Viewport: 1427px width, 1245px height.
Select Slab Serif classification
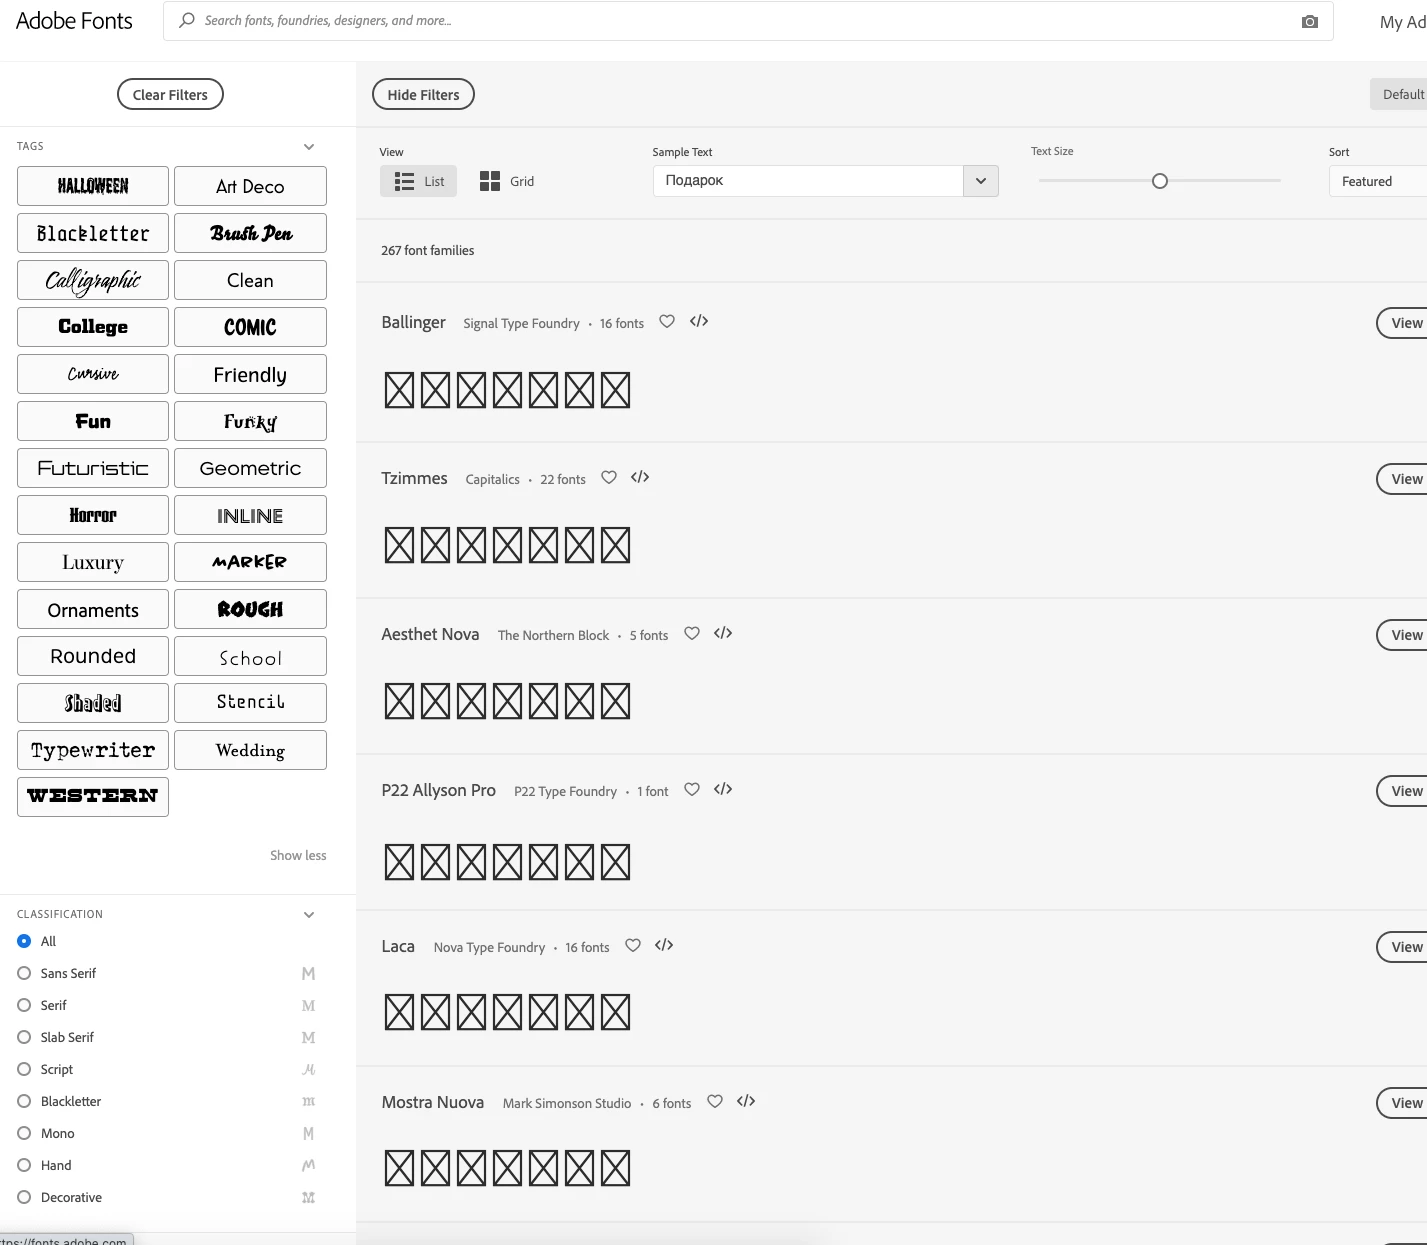pos(24,1037)
